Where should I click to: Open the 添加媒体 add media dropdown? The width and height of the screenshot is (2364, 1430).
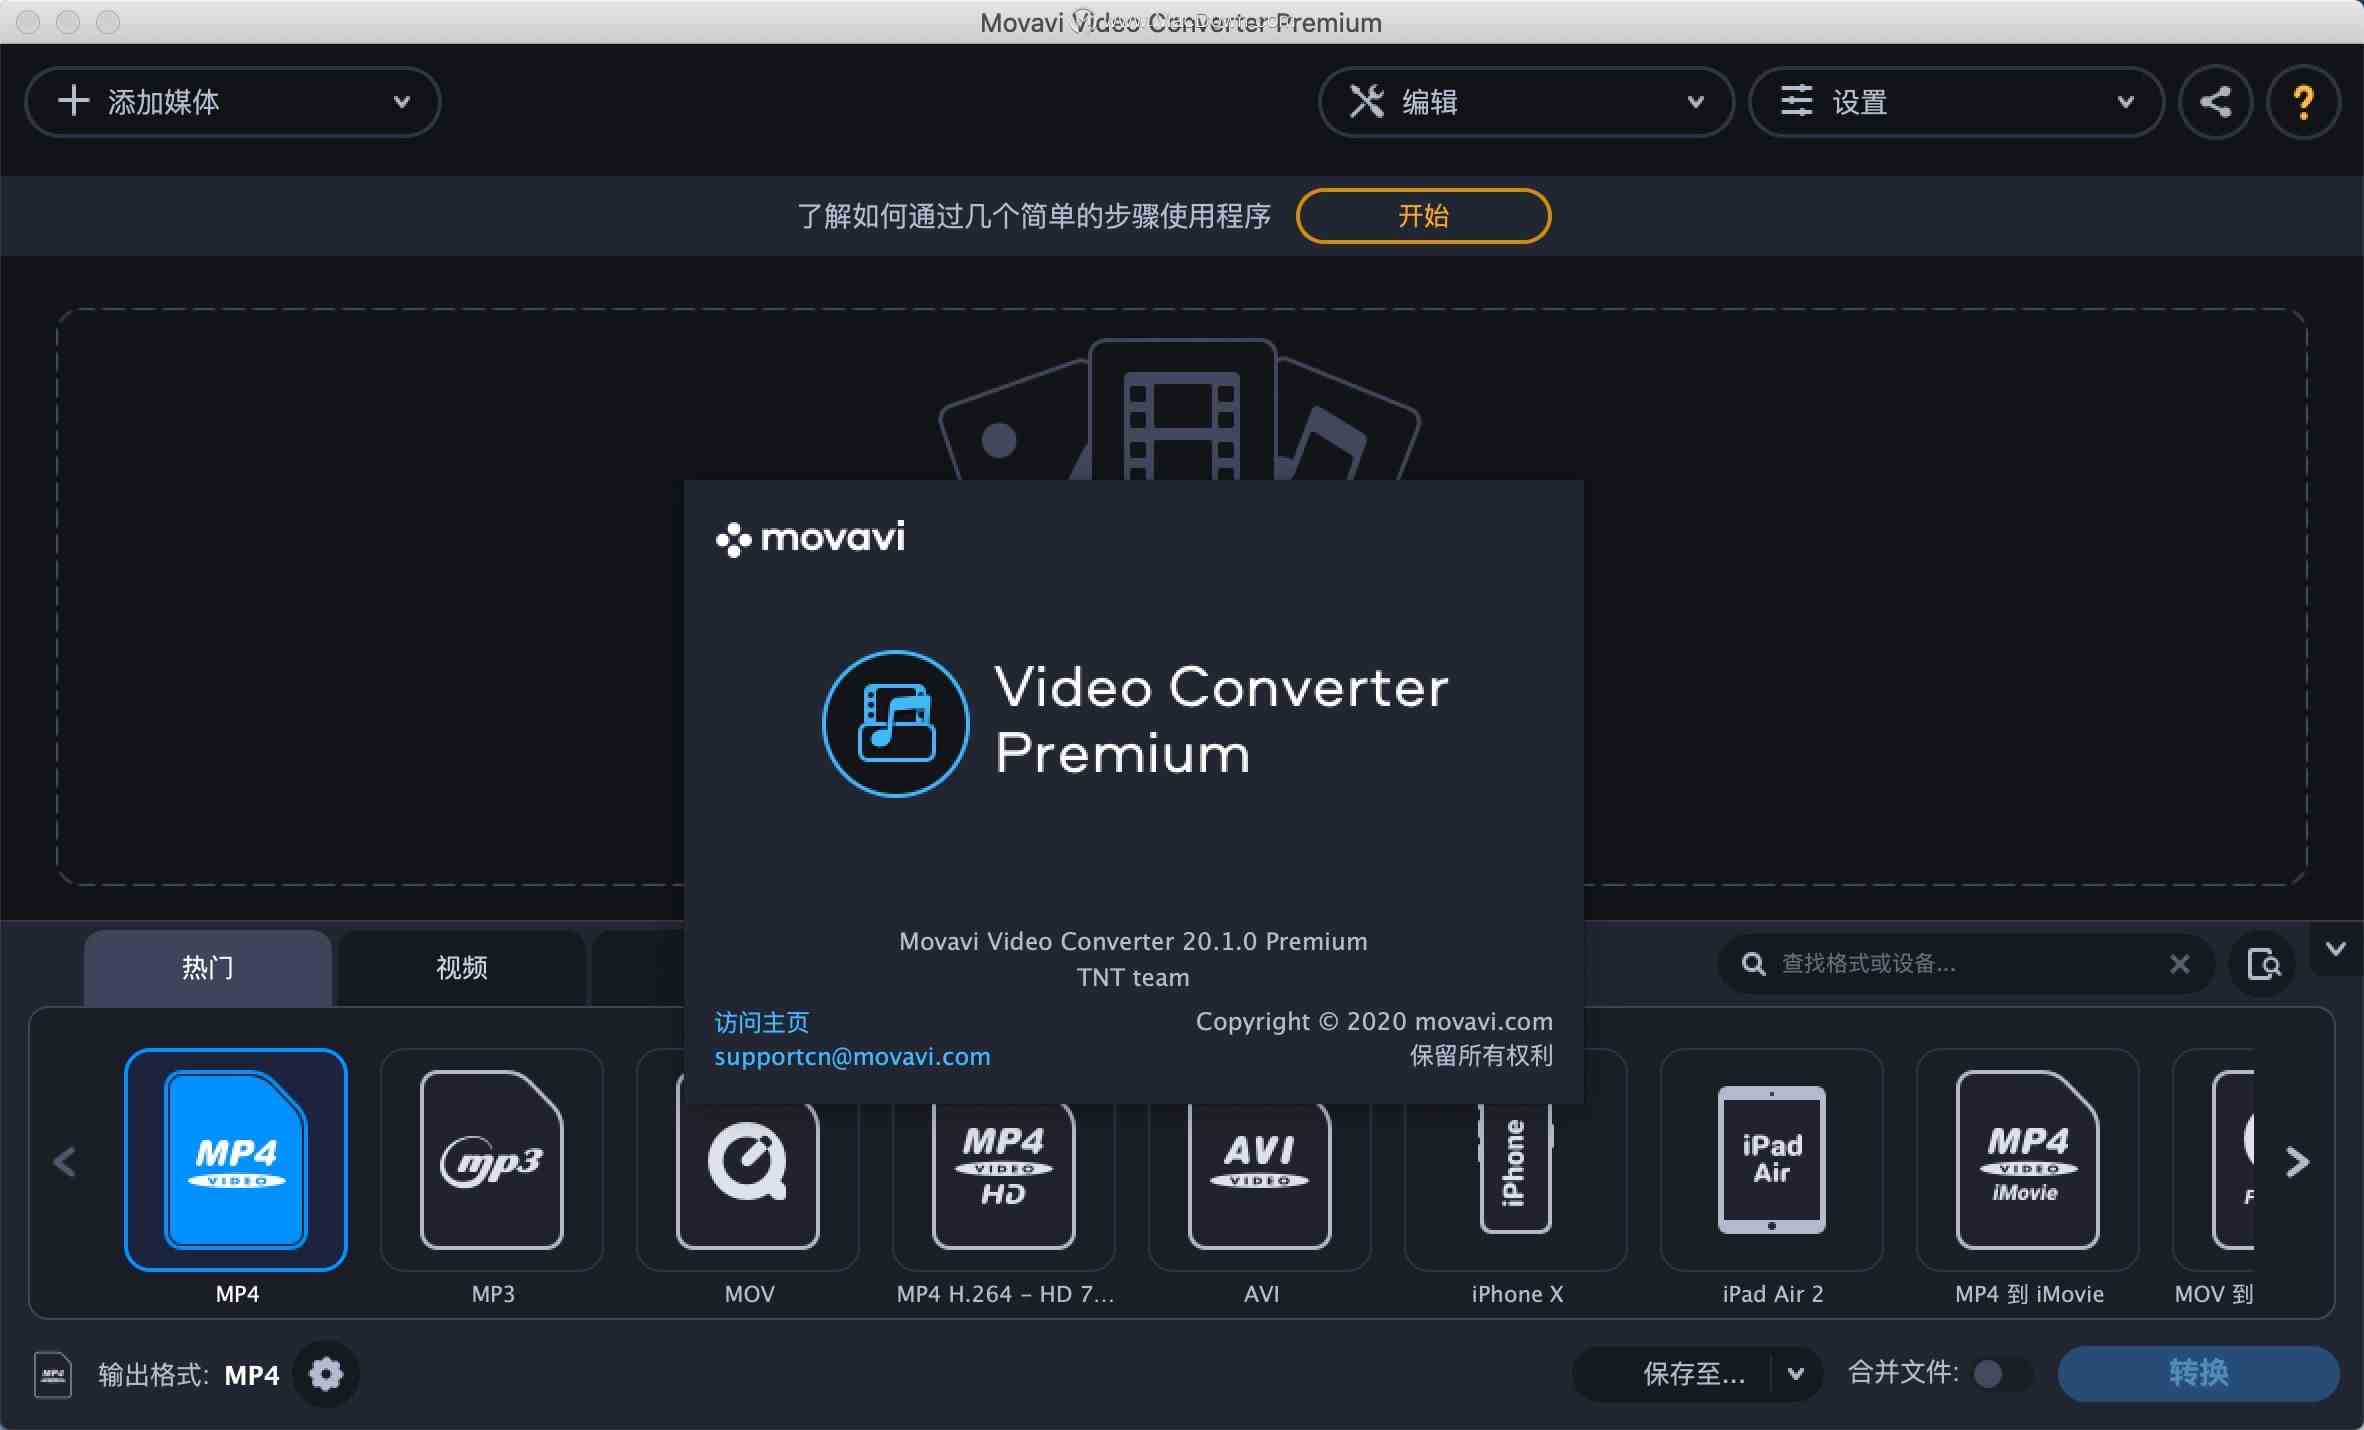pos(233,102)
